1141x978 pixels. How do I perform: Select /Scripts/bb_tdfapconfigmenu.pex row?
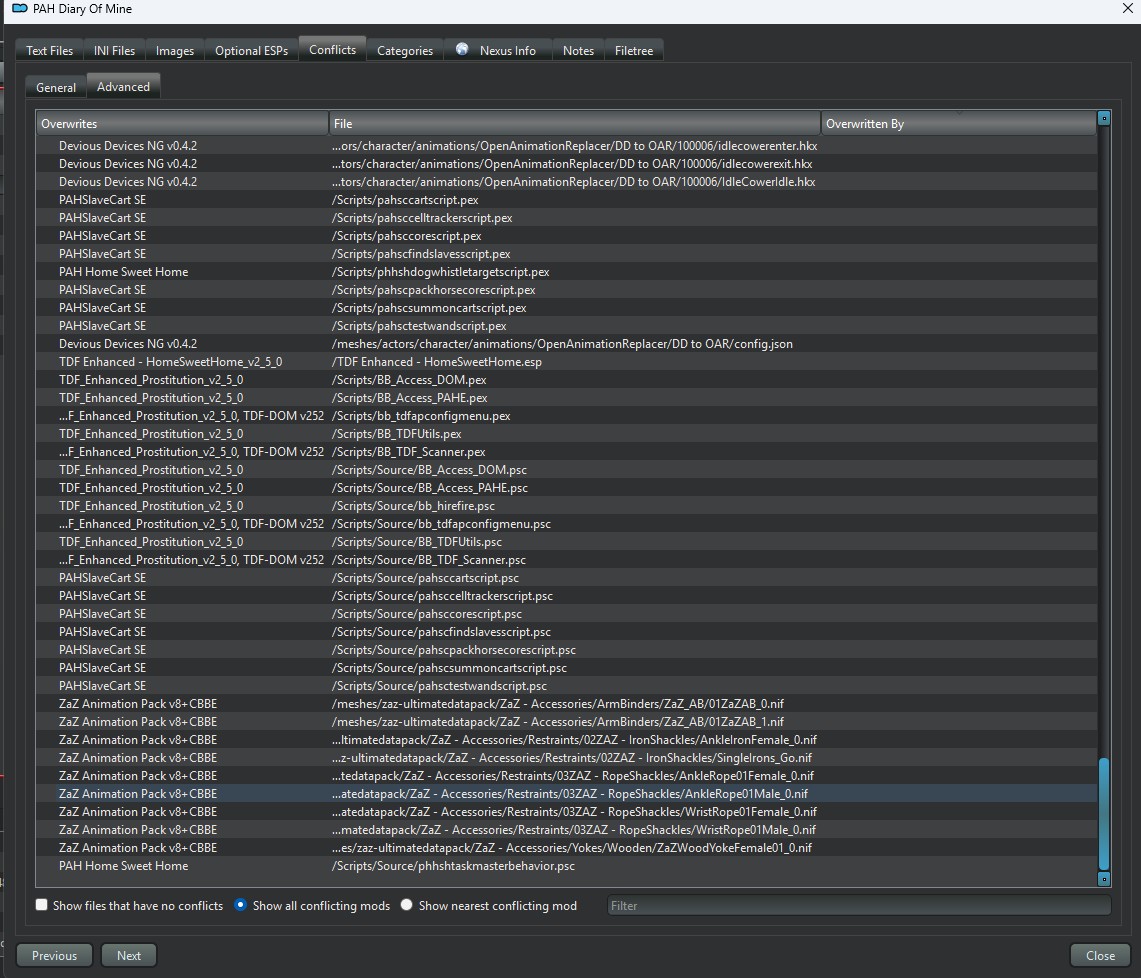click(x=567, y=416)
